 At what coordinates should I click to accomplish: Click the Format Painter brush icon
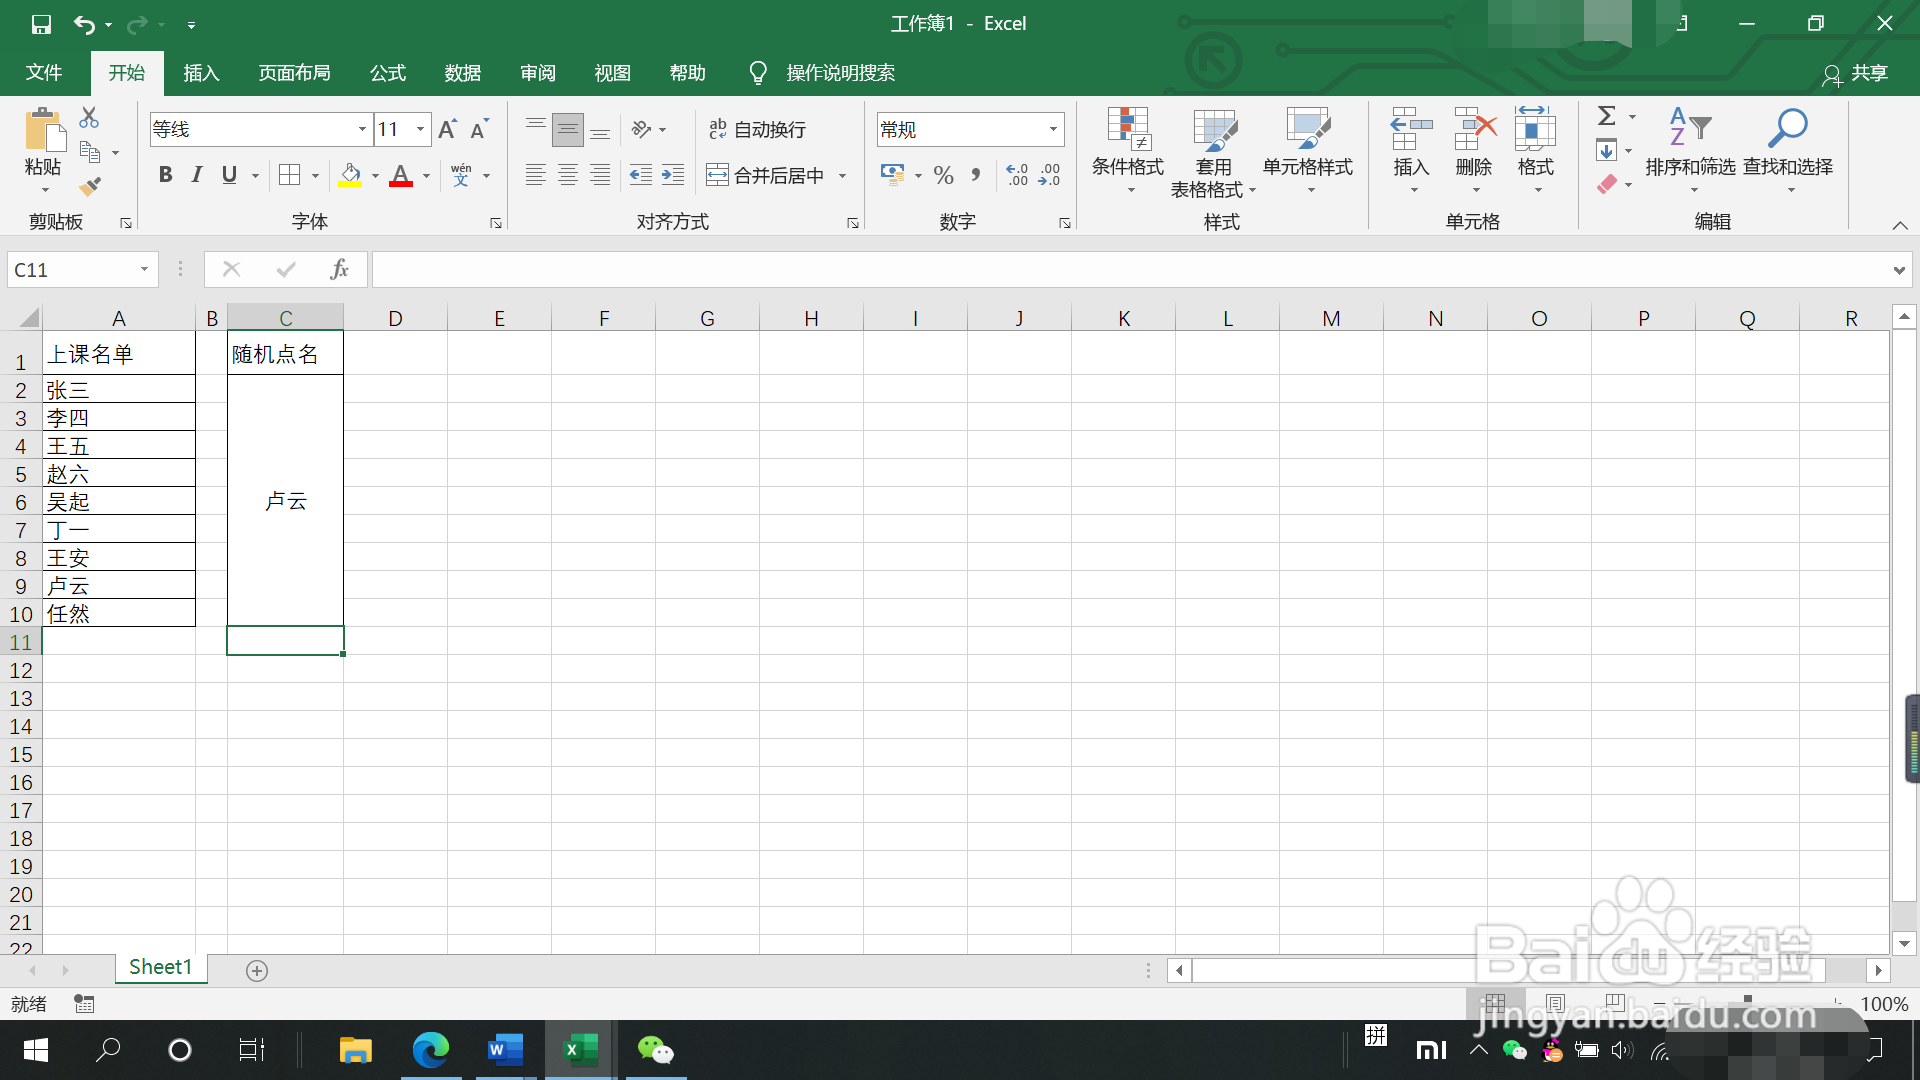(x=90, y=186)
